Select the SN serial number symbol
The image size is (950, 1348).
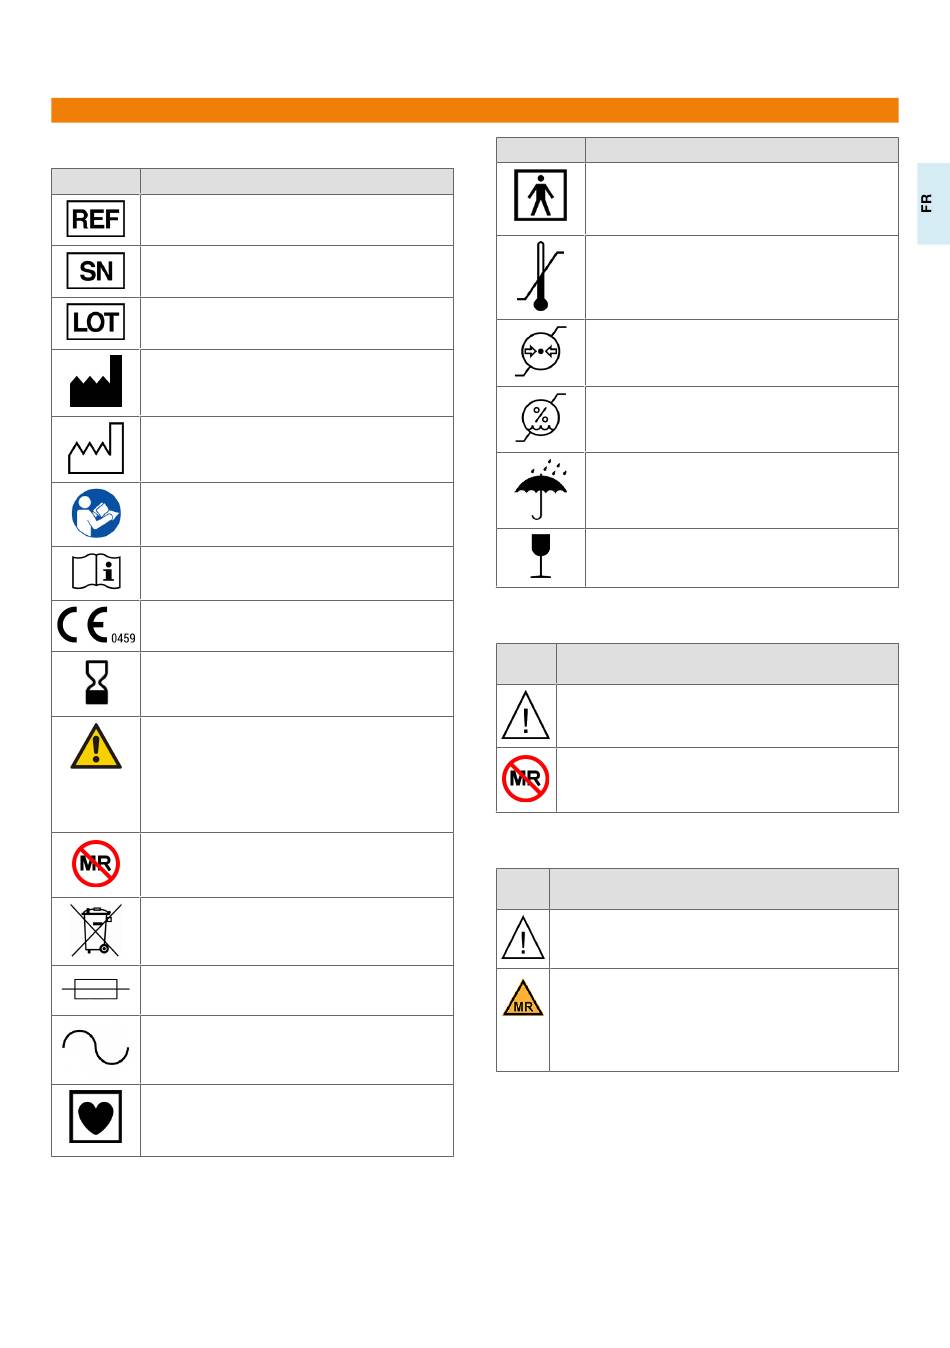(96, 271)
